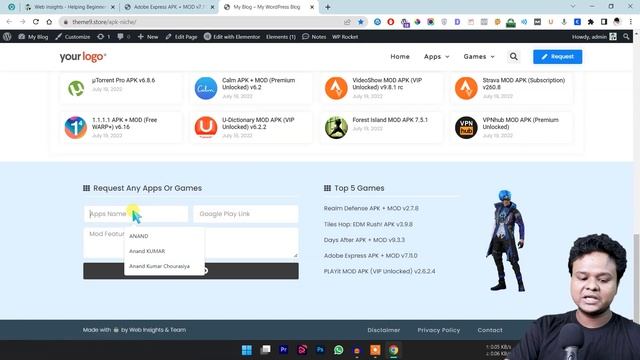This screenshot has width=640, height=360.
Task: Open the VideoShow app icon
Action: click(336, 88)
